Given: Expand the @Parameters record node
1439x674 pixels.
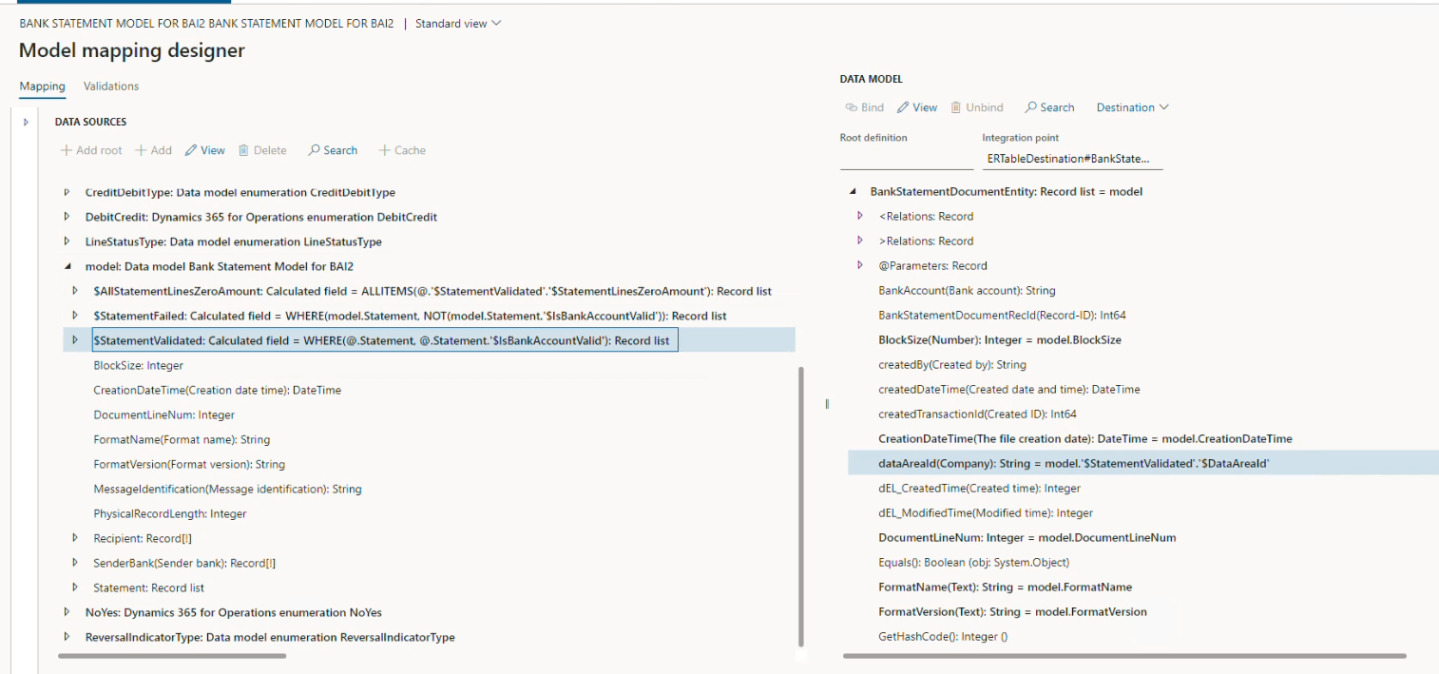Looking at the screenshot, I should pyautogui.click(x=860, y=266).
